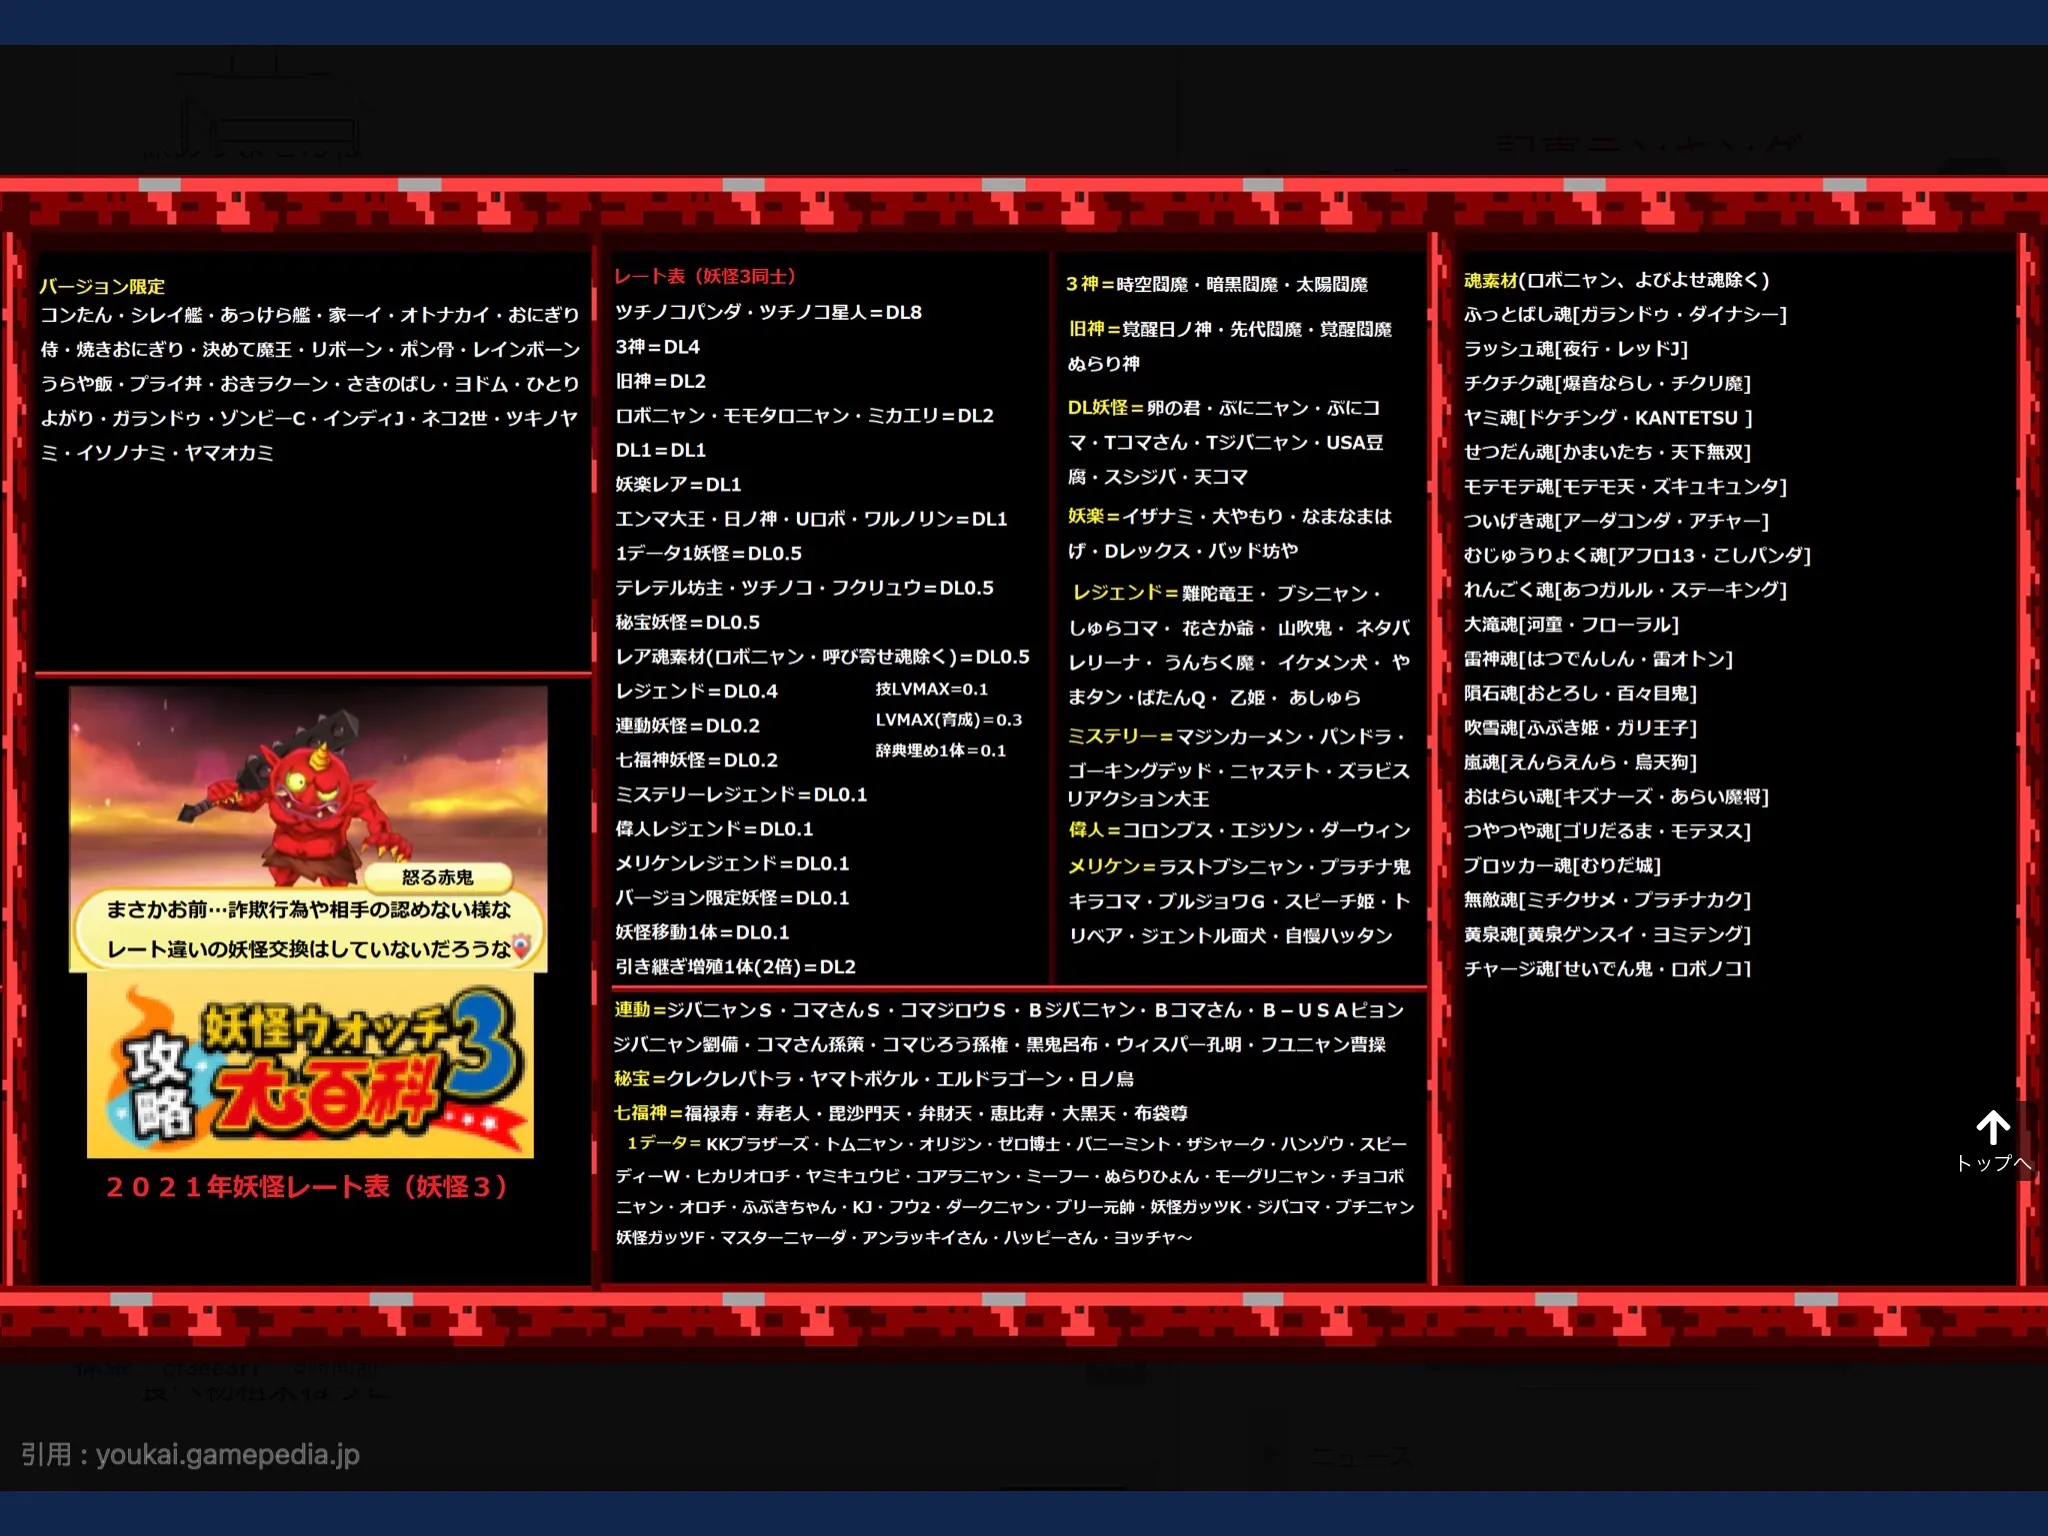Screen dimensions: 2048x1536
Task: Click the レジェンド=DL0.4 line
Action: point(696,691)
